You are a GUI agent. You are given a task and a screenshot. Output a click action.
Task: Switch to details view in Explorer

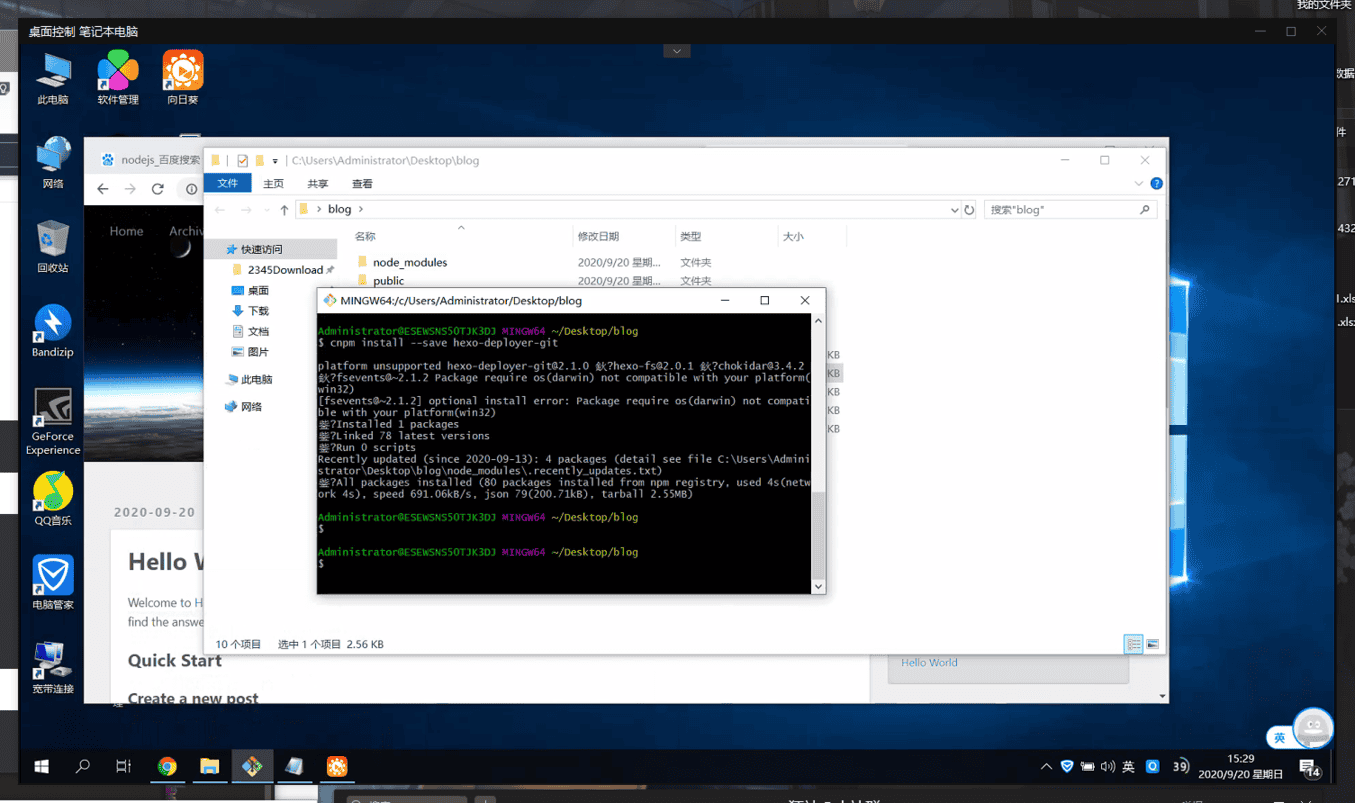pos(1133,645)
